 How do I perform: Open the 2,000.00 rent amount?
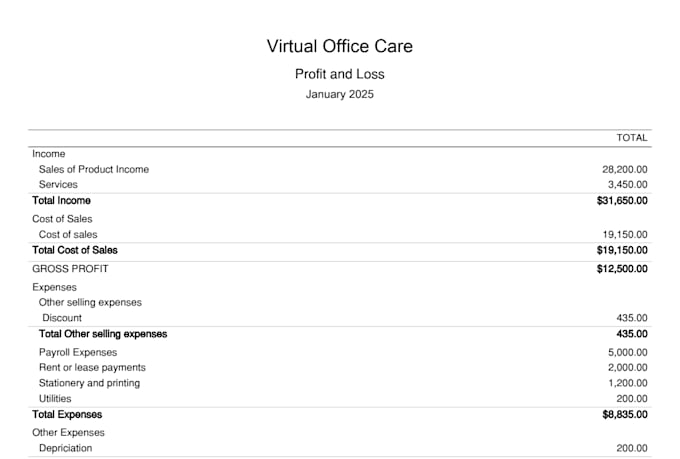[628, 367]
